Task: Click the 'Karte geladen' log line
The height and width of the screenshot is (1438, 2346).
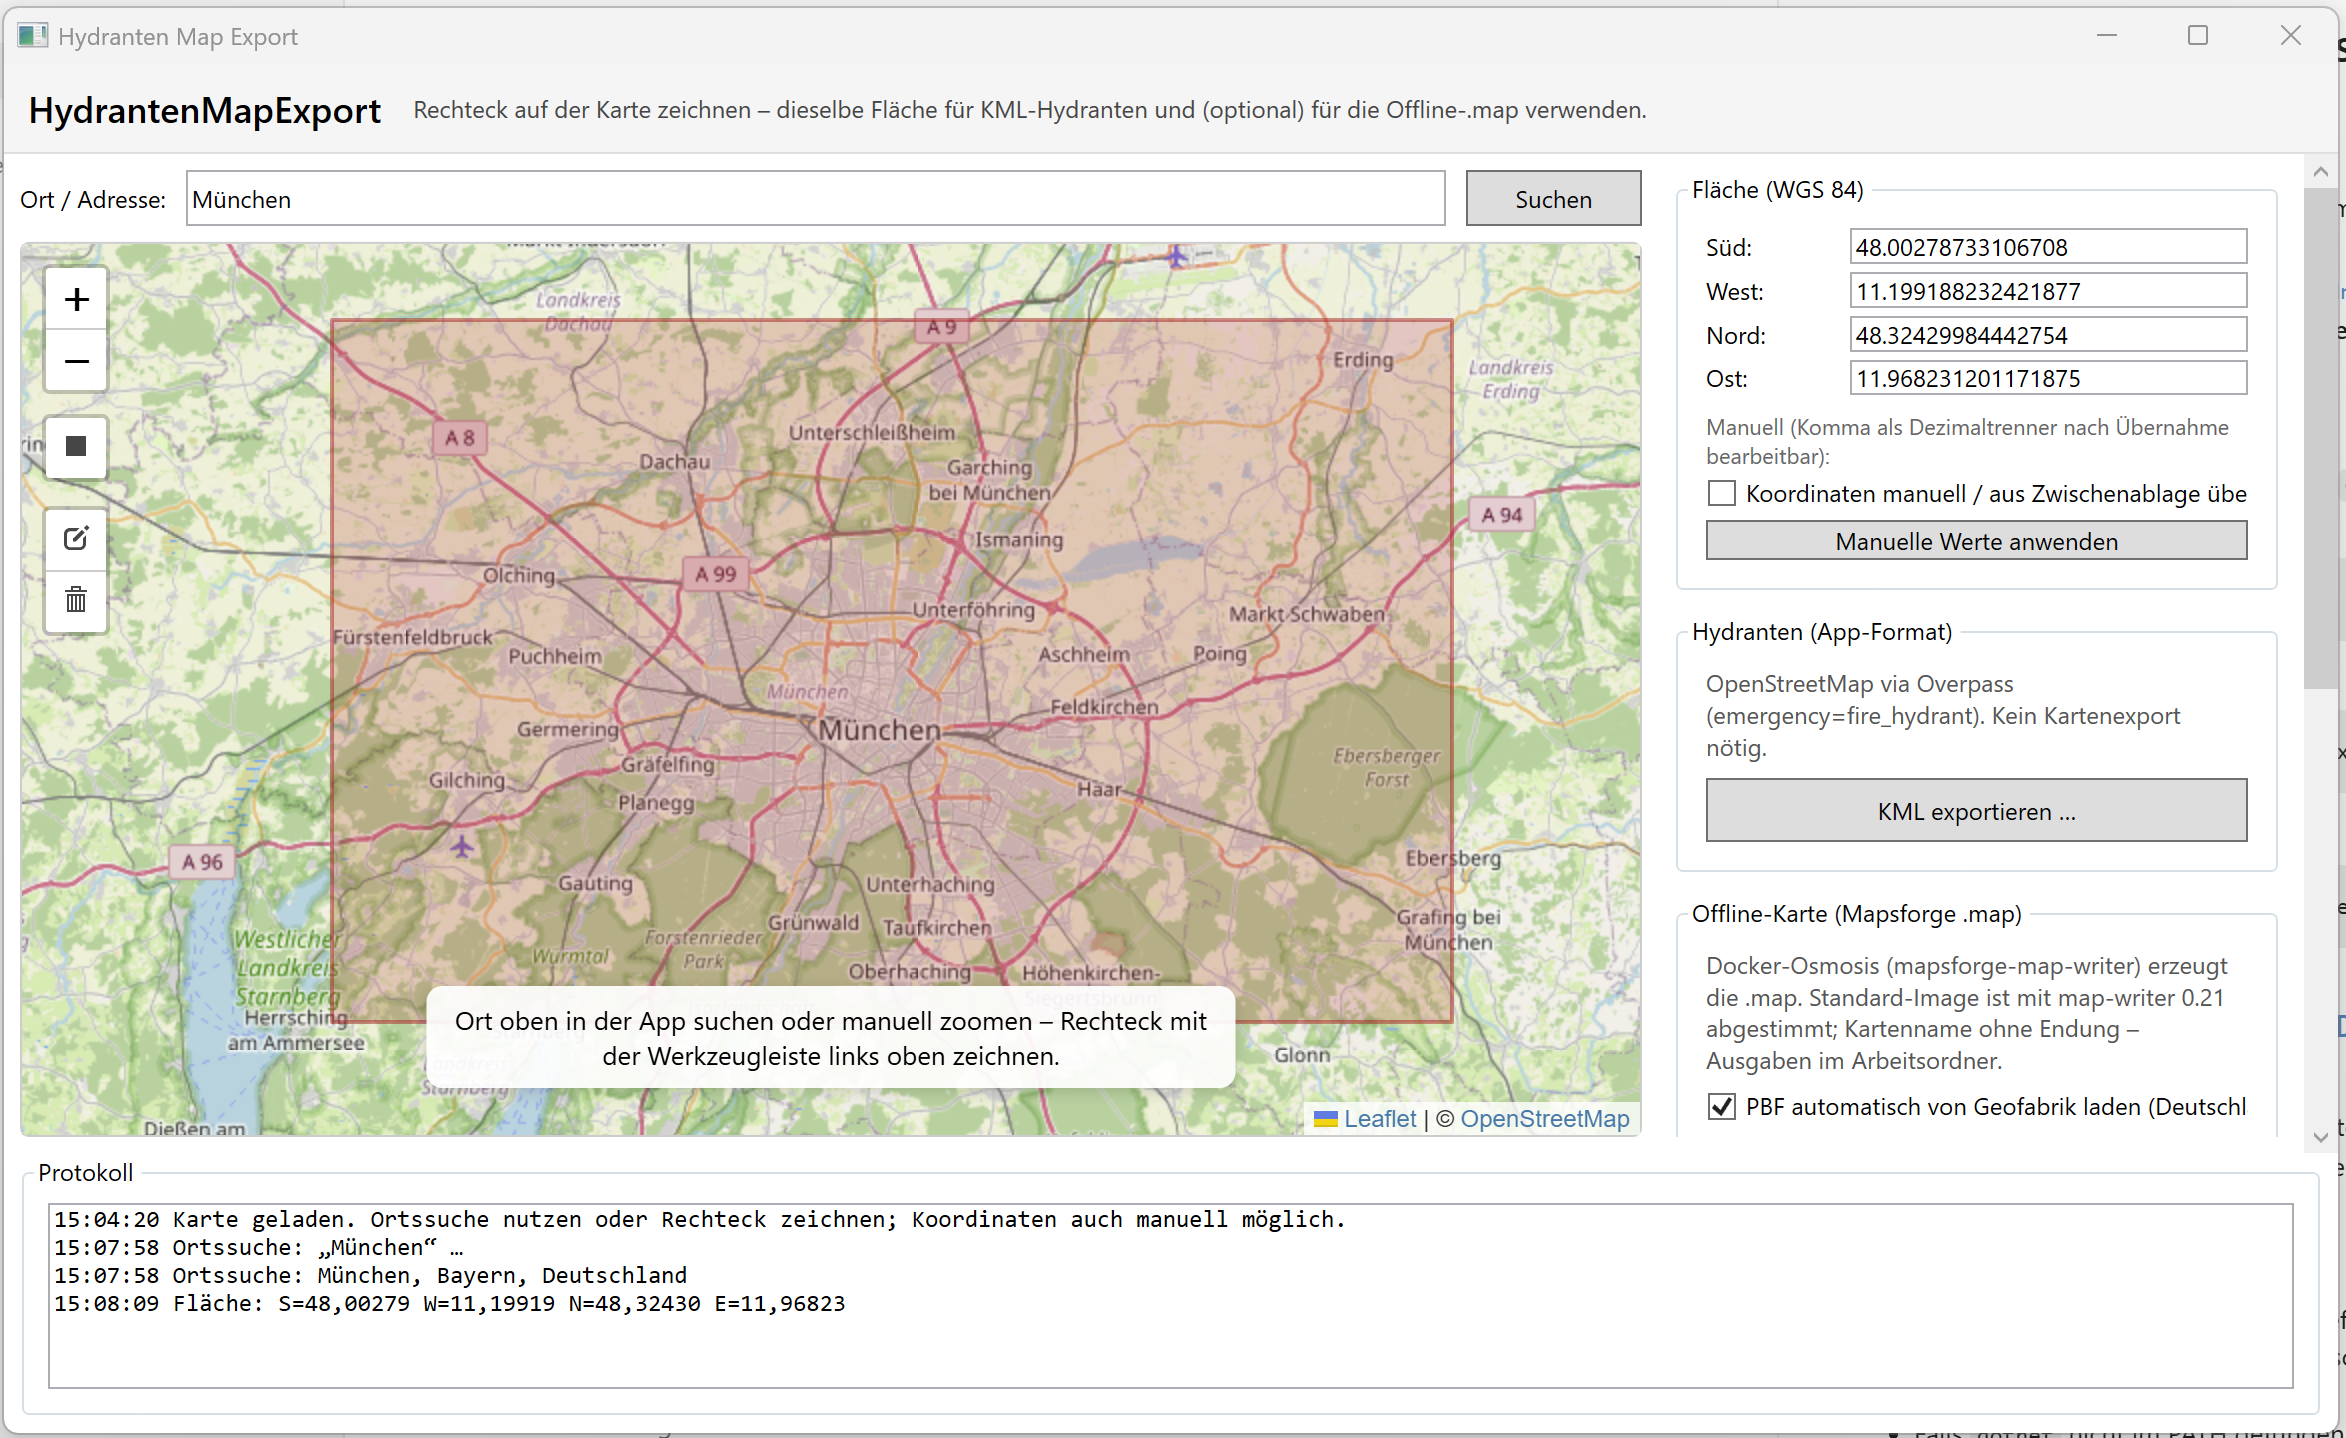Action: (x=700, y=1219)
